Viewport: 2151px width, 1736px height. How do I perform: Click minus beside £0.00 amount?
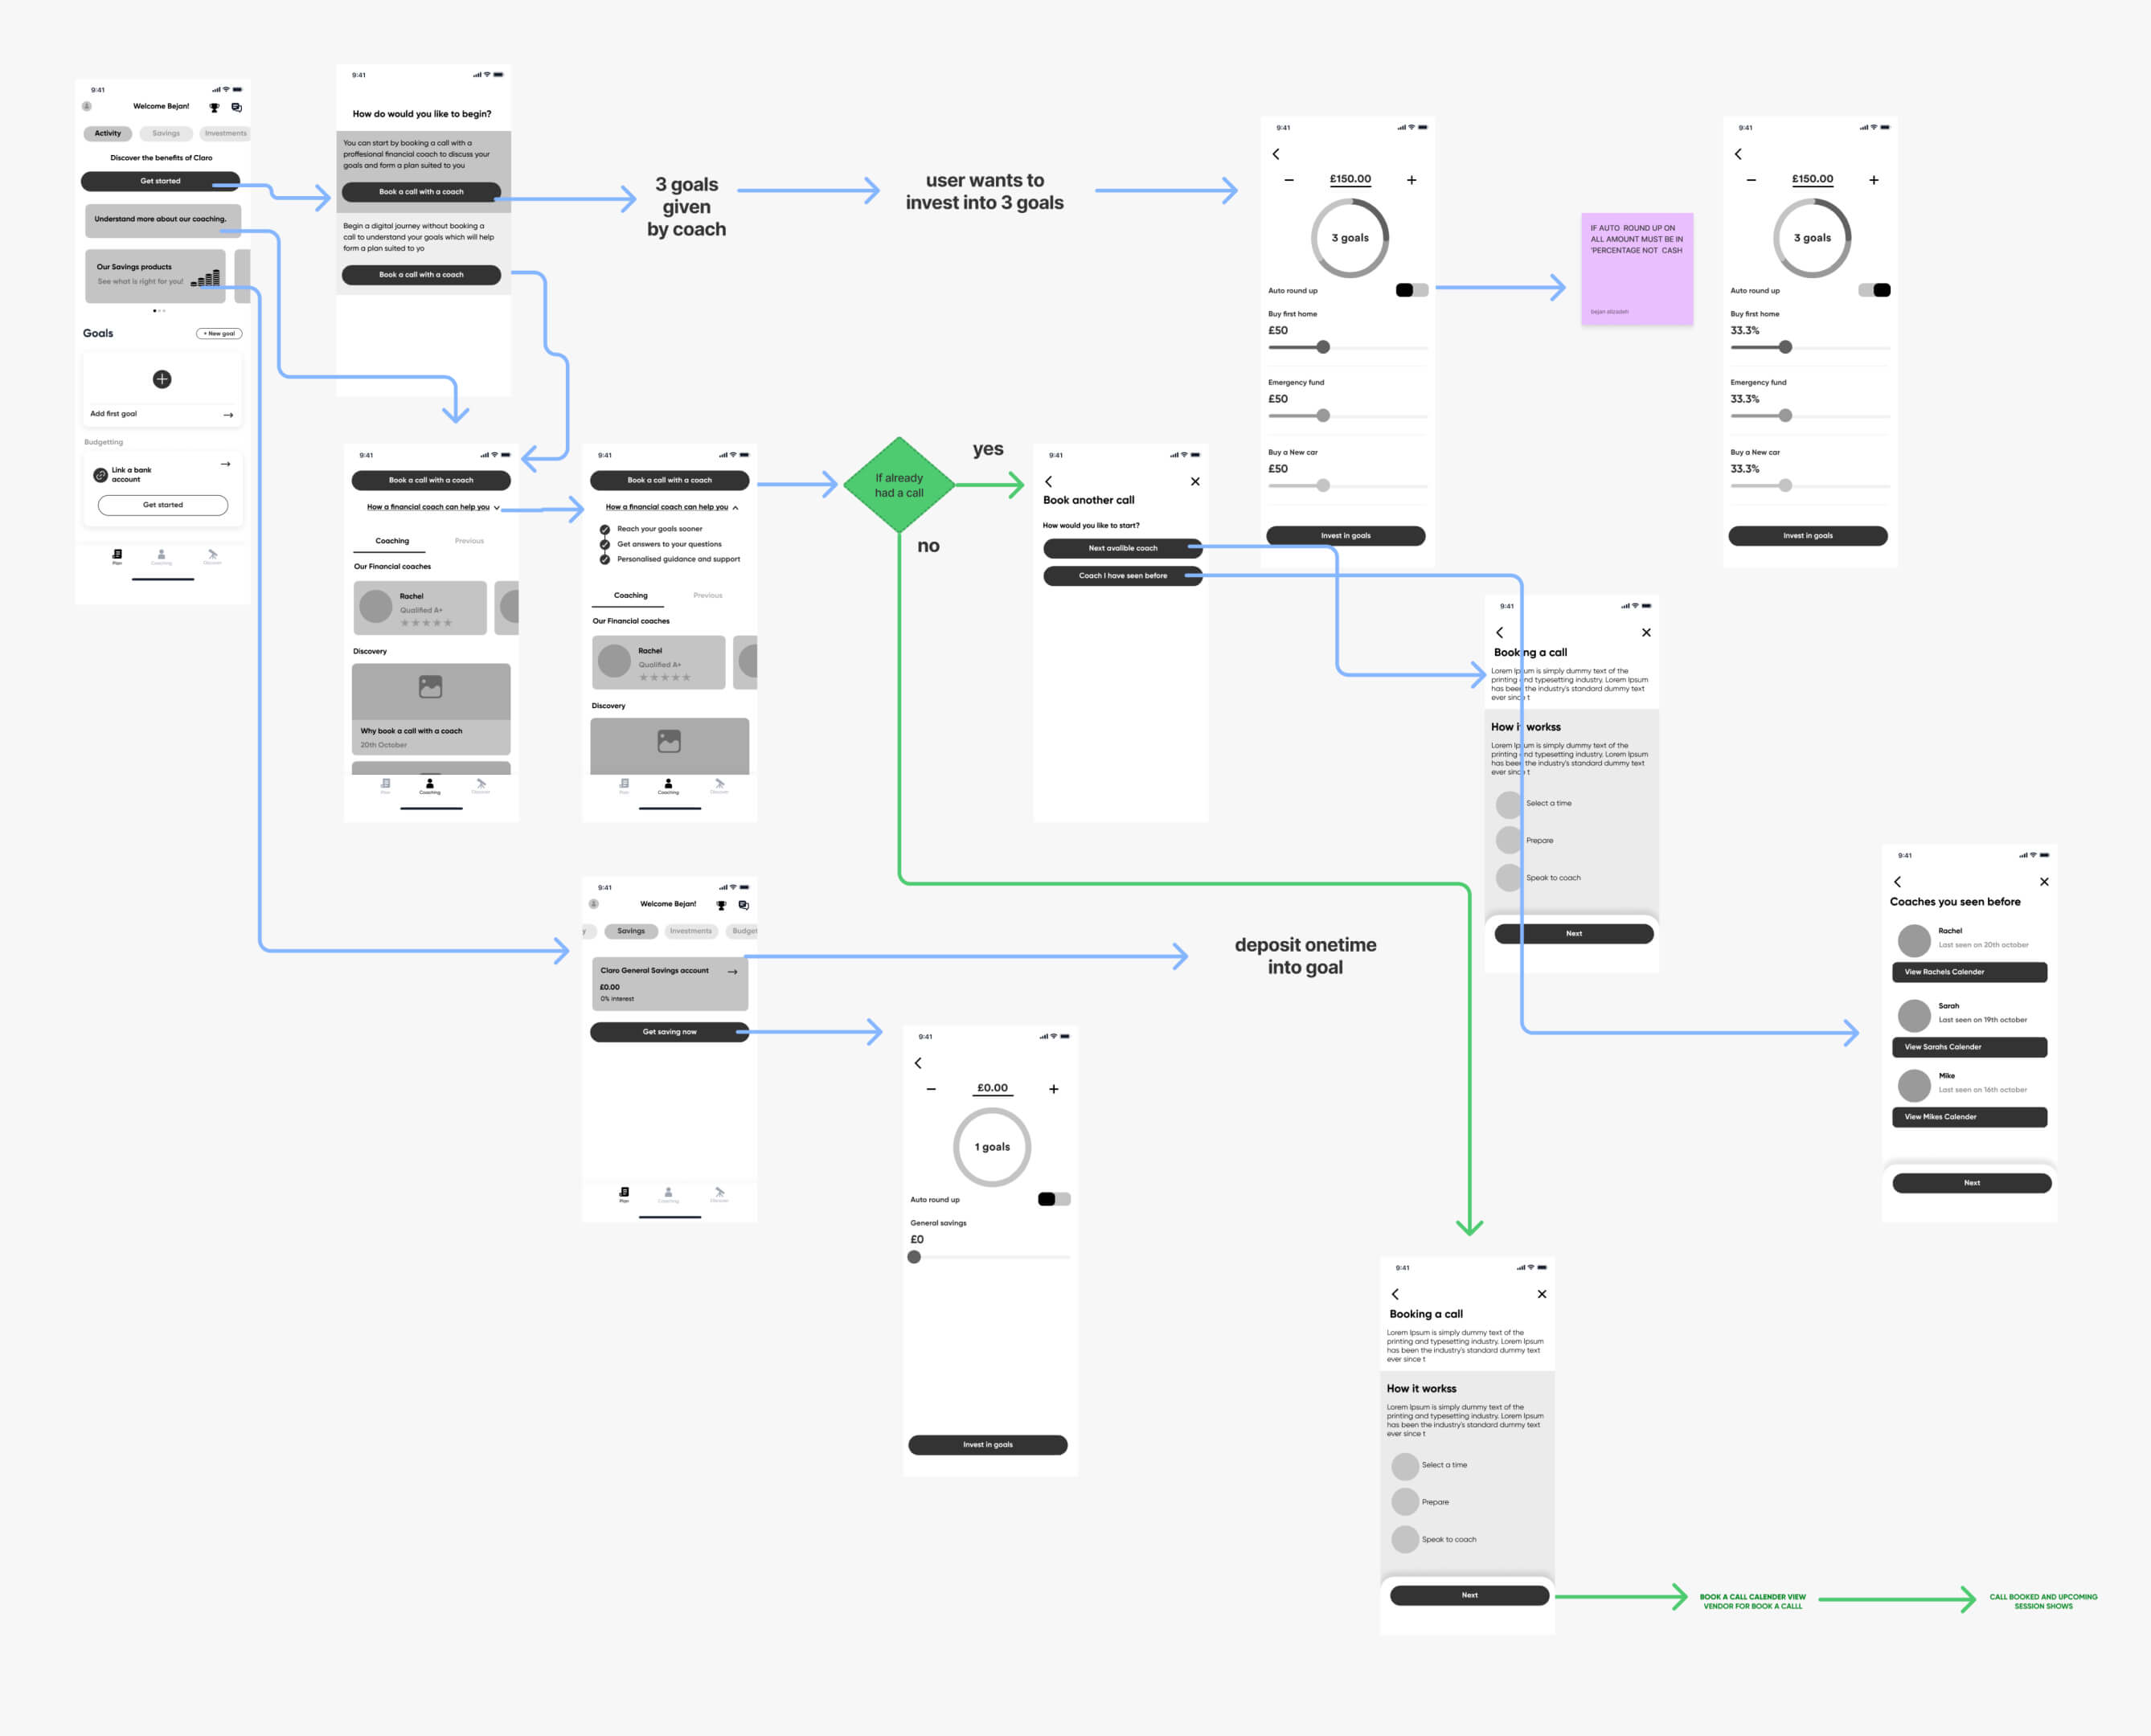pos(931,1089)
